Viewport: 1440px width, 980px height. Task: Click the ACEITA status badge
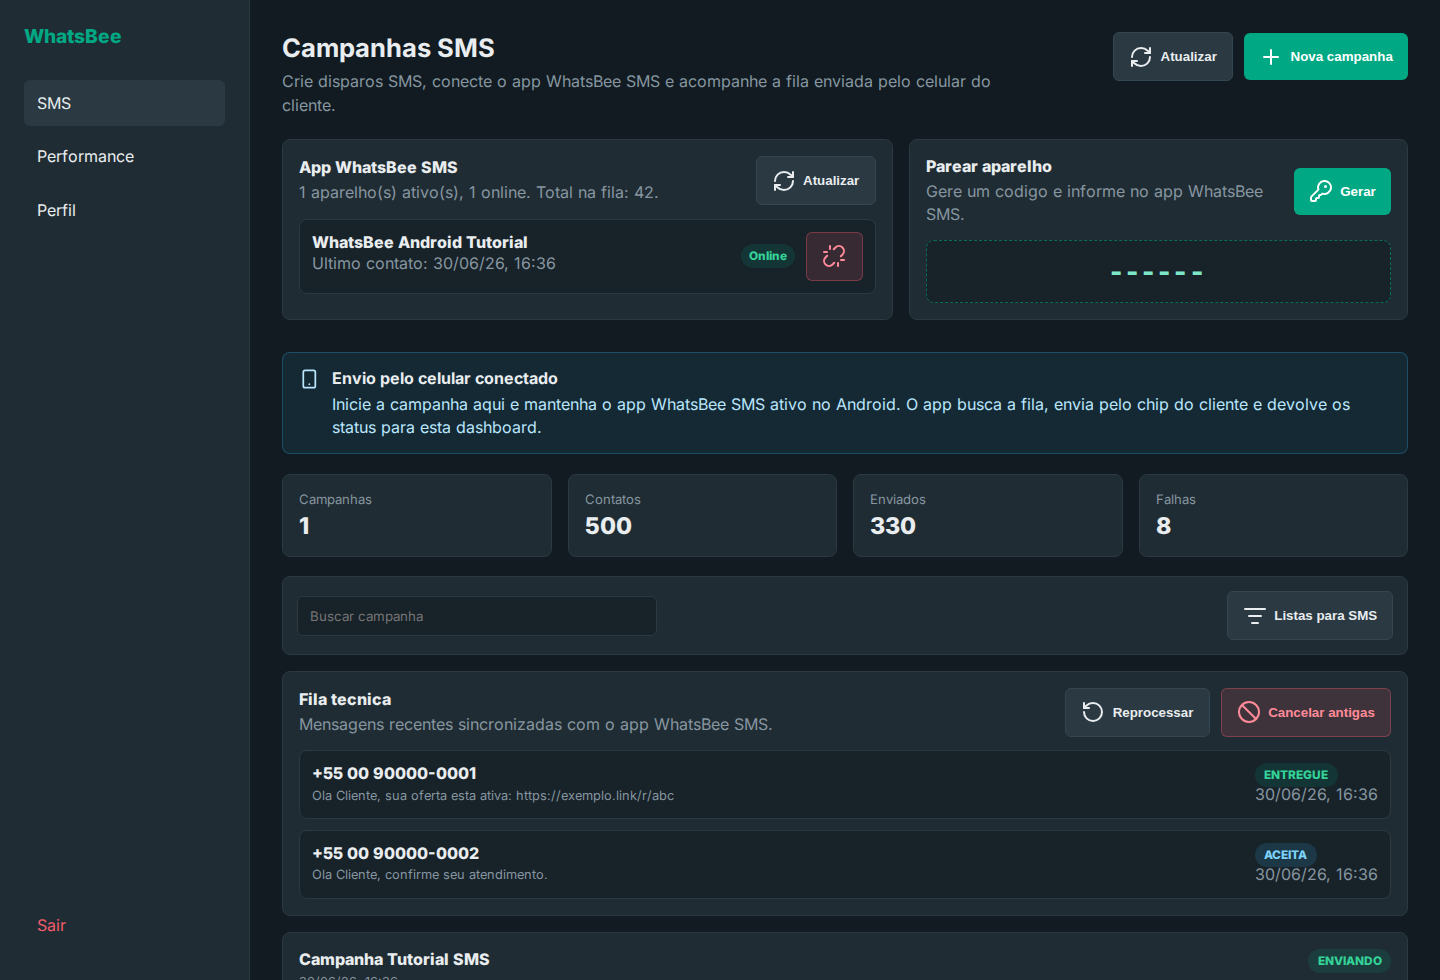tap(1286, 855)
